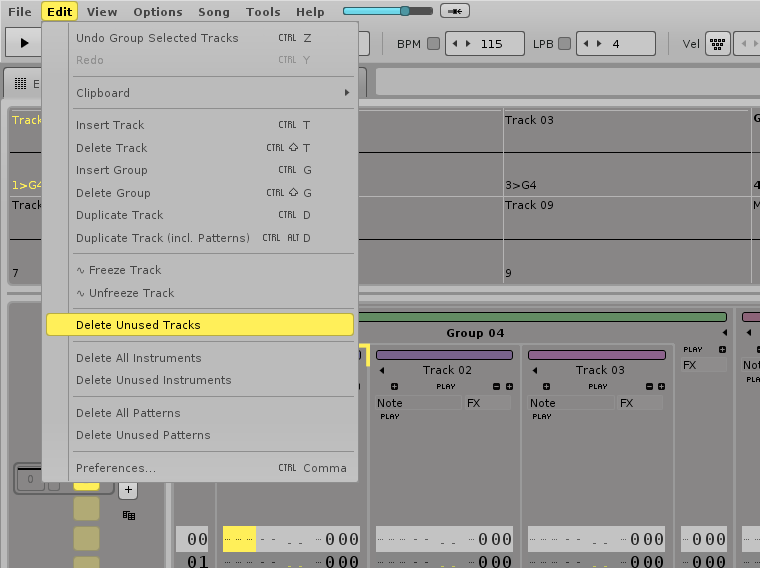The width and height of the screenshot is (760, 568).
Task: Collapse Track 02 with its arrow
Action: (x=382, y=370)
